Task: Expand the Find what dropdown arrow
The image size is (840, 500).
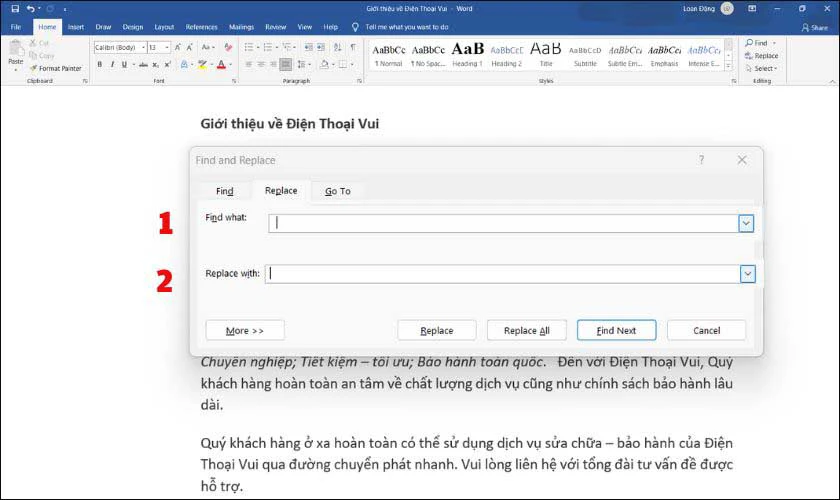Action: click(746, 223)
